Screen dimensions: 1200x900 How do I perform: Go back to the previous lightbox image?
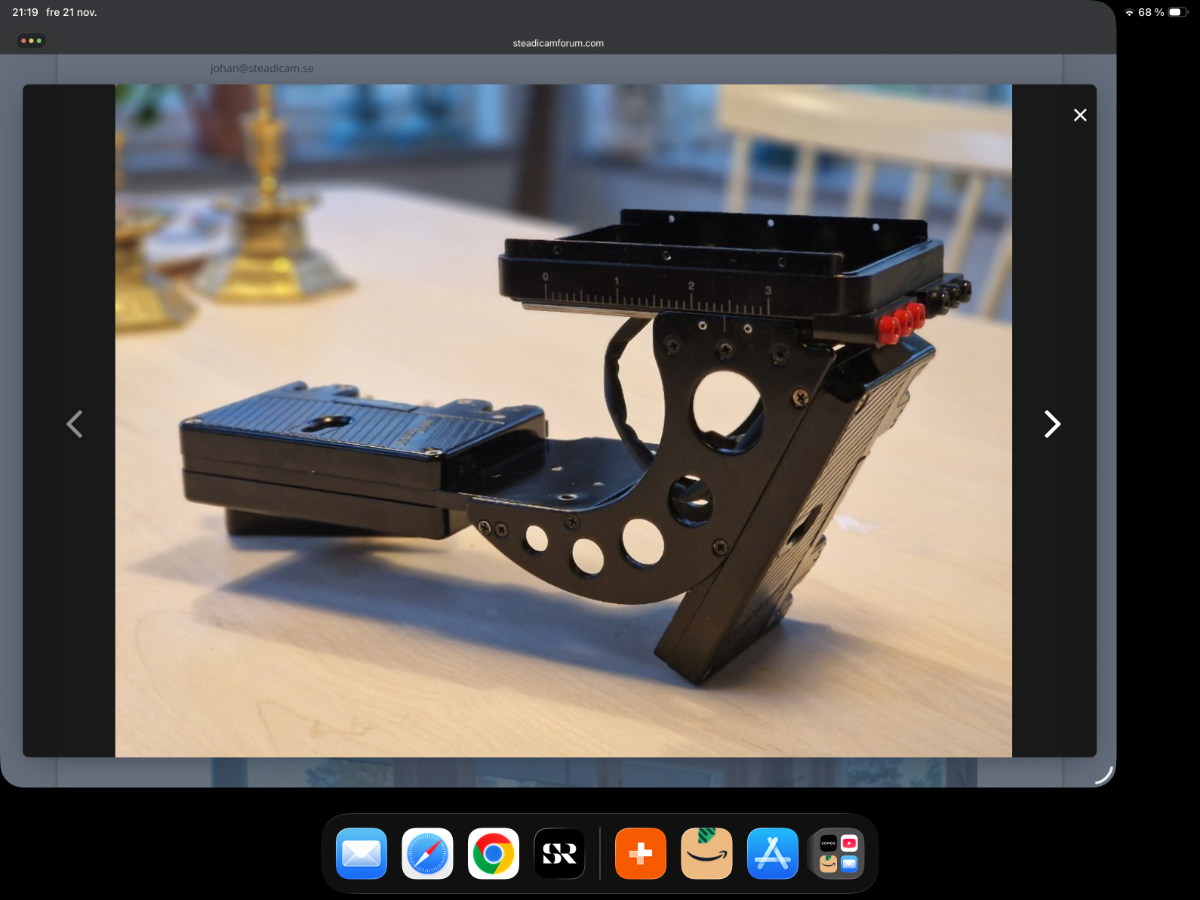point(74,424)
